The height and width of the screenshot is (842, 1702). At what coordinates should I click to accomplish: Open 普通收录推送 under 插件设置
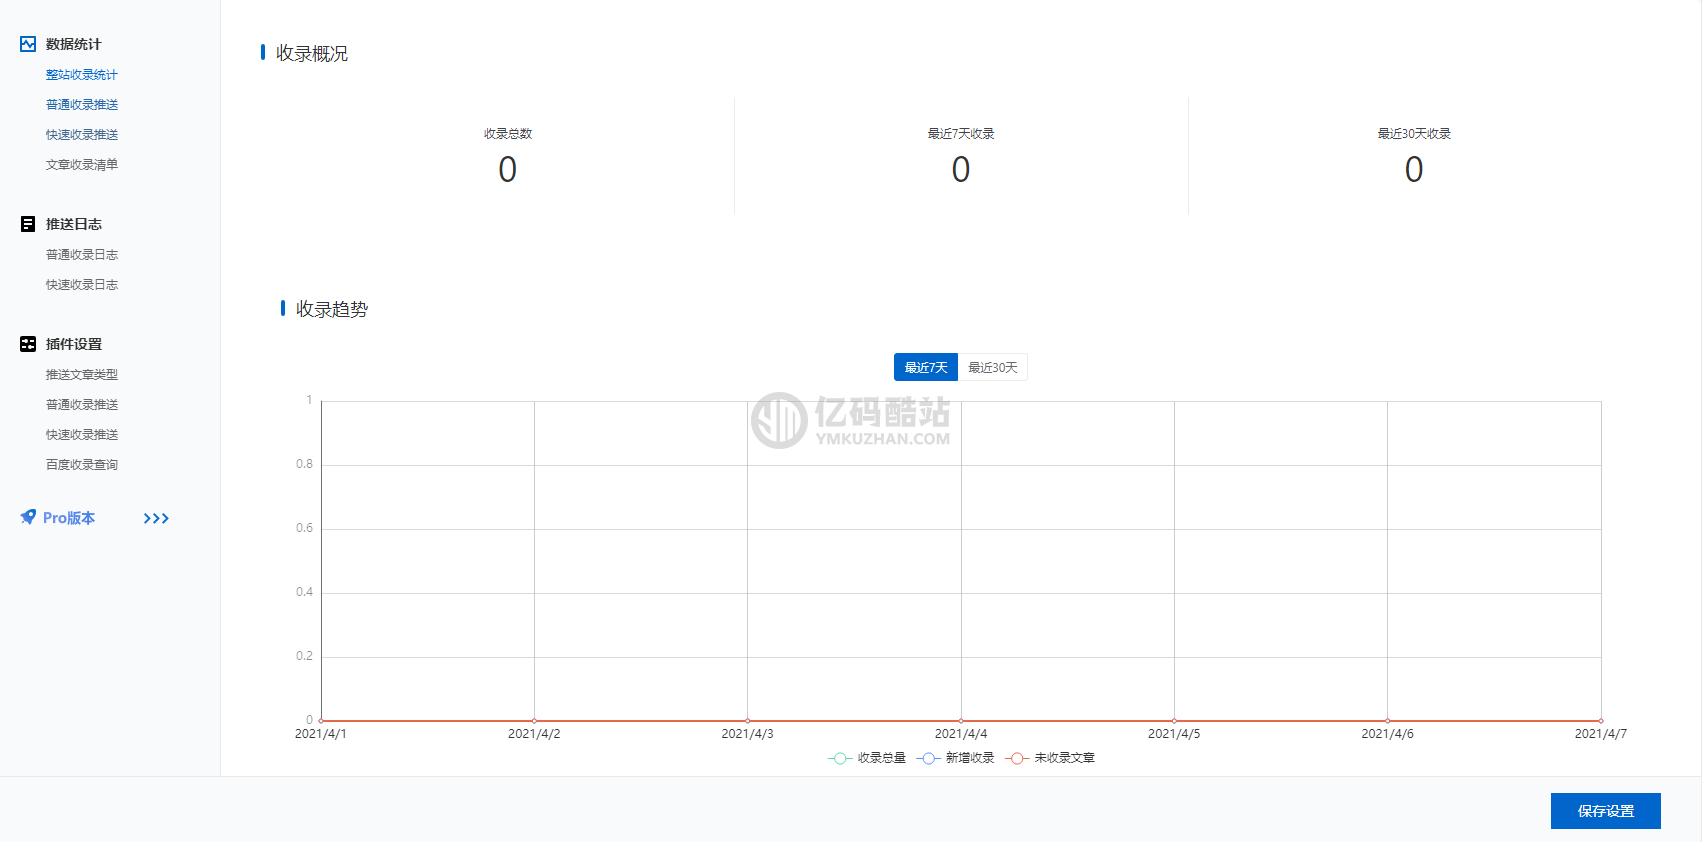pos(82,405)
